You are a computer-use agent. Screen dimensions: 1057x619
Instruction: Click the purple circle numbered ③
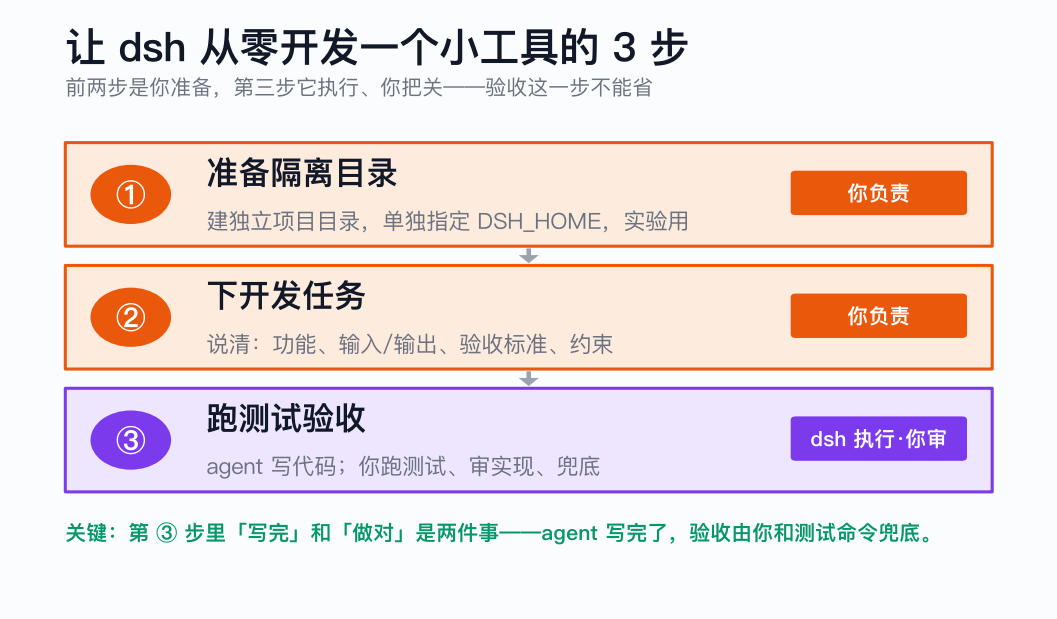[x=131, y=440]
